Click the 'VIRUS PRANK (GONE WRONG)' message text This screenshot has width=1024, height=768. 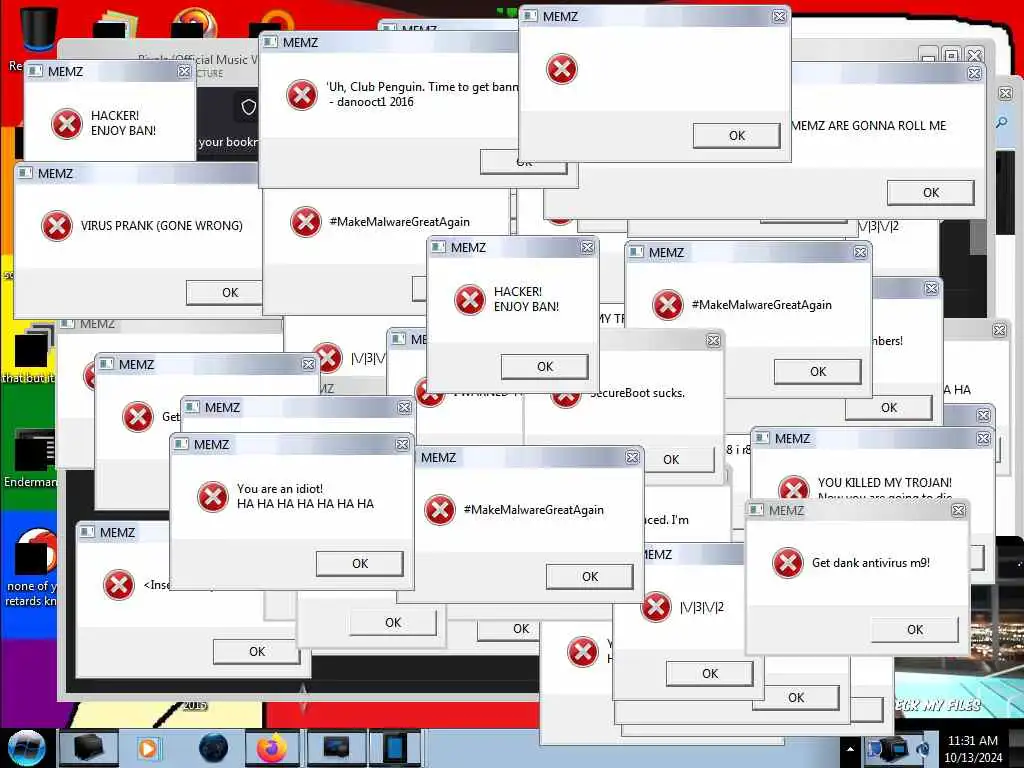click(x=161, y=226)
